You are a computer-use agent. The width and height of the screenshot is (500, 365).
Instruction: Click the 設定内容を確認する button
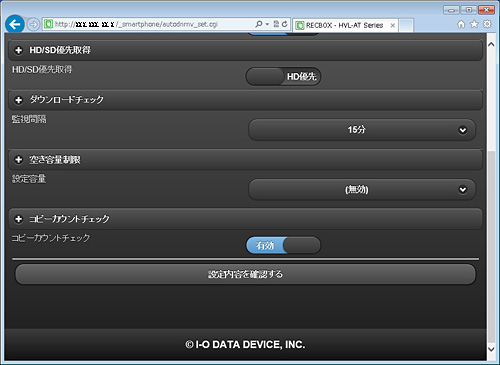(245, 274)
